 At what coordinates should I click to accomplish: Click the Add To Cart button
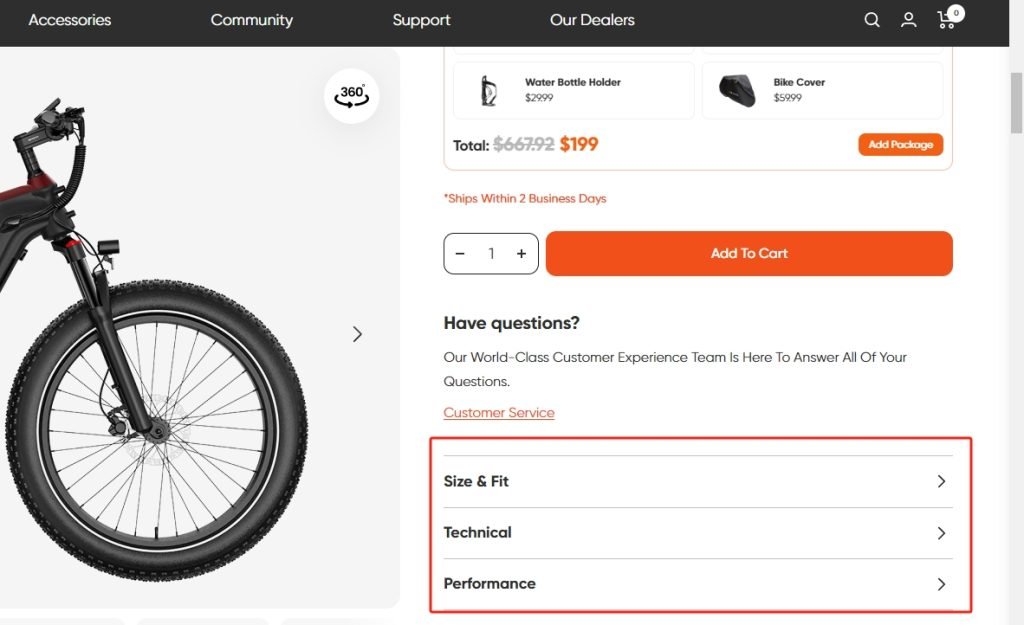tap(749, 254)
